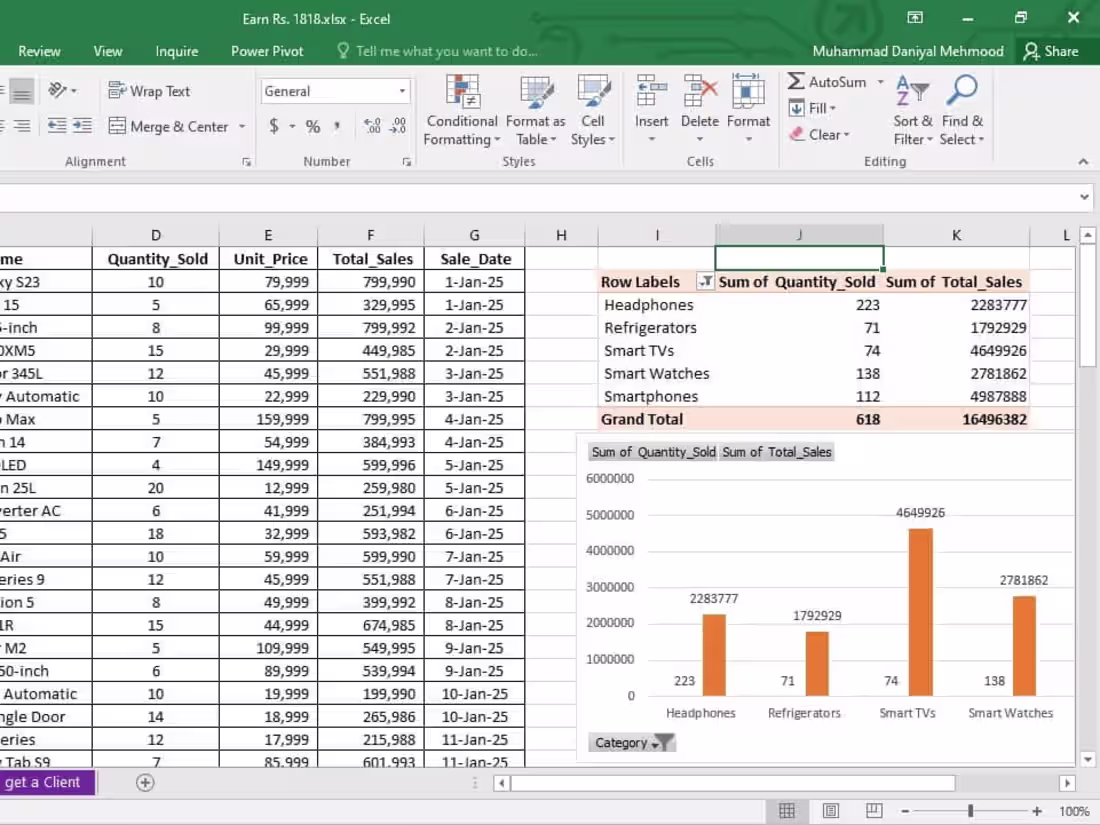Screen dimensions: 1100x825
Task: Click the 100% zoom level
Action: click(x=1074, y=812)
